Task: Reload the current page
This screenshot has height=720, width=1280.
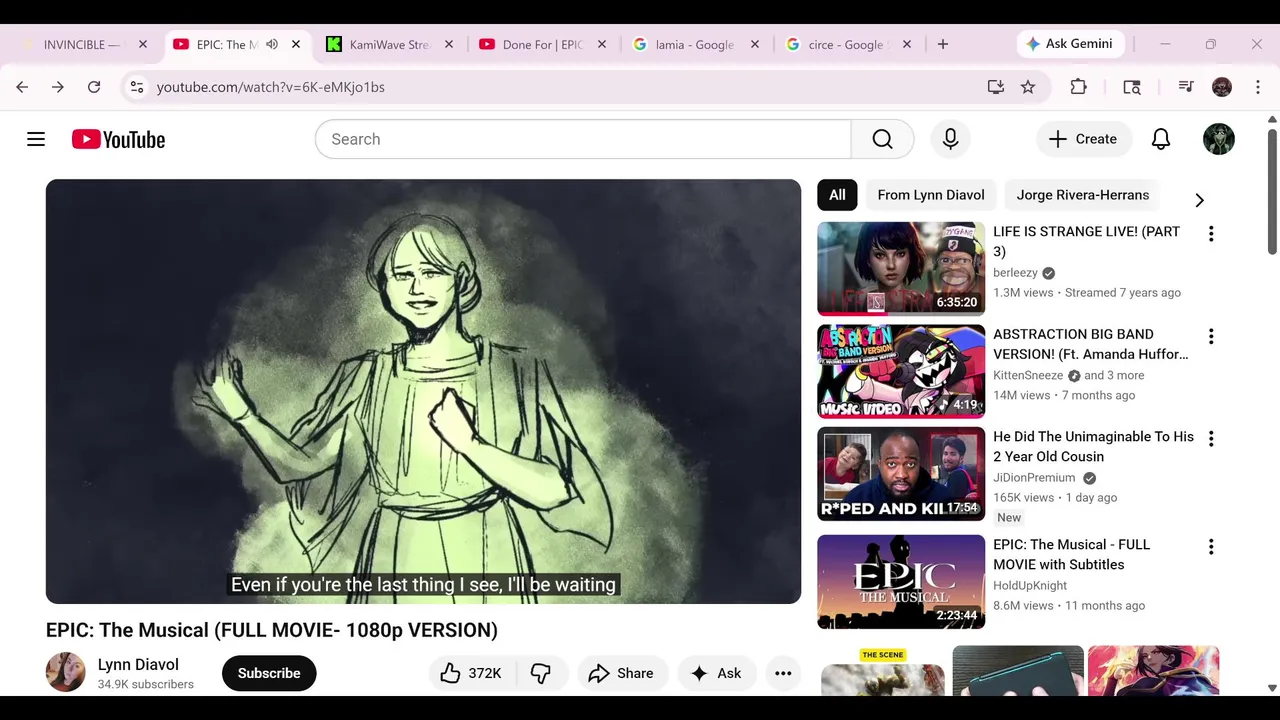Action: [x=94, y=87]
